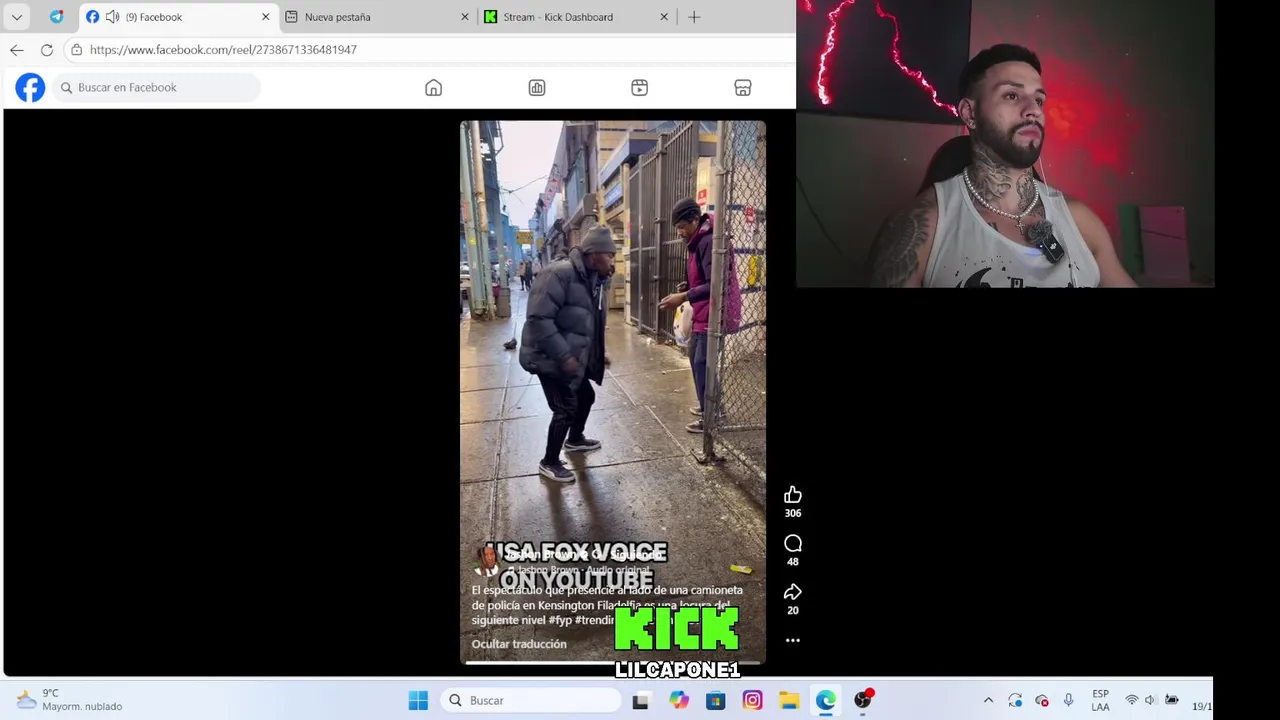Screen dimensions: 1280x720
Task: Click Ocultar traducción link
Action: pos(519,644)
